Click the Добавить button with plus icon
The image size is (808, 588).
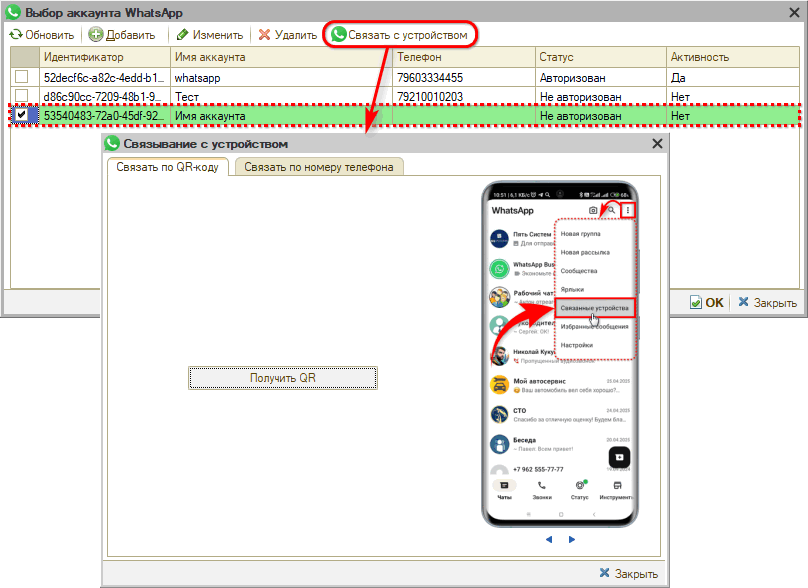[x=122, y=35]
